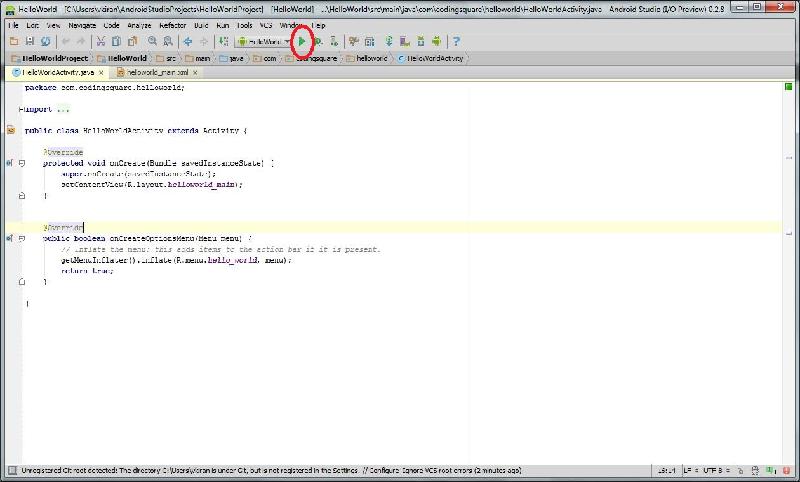Change UTF-8 file encoding in status bar
Screen dimensions: 800x482
pyautogui.click(x=716, y=470)
